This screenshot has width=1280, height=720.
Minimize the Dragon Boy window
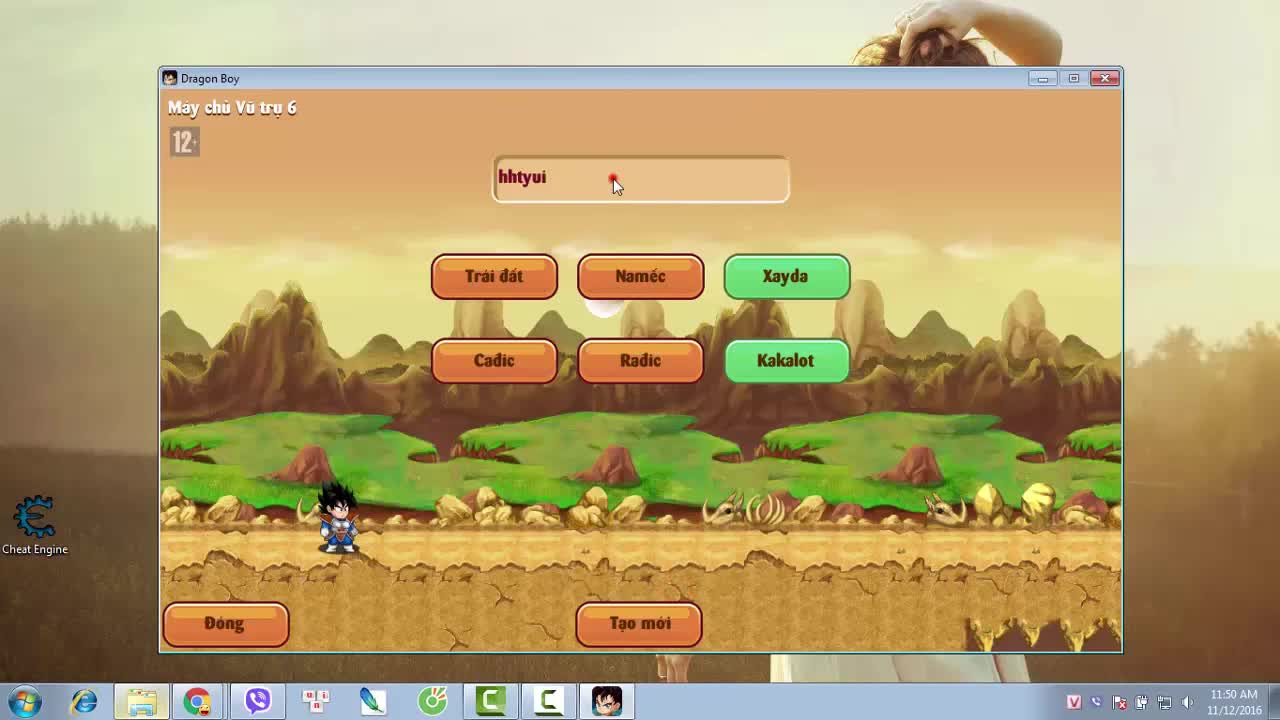[1042, 78]
